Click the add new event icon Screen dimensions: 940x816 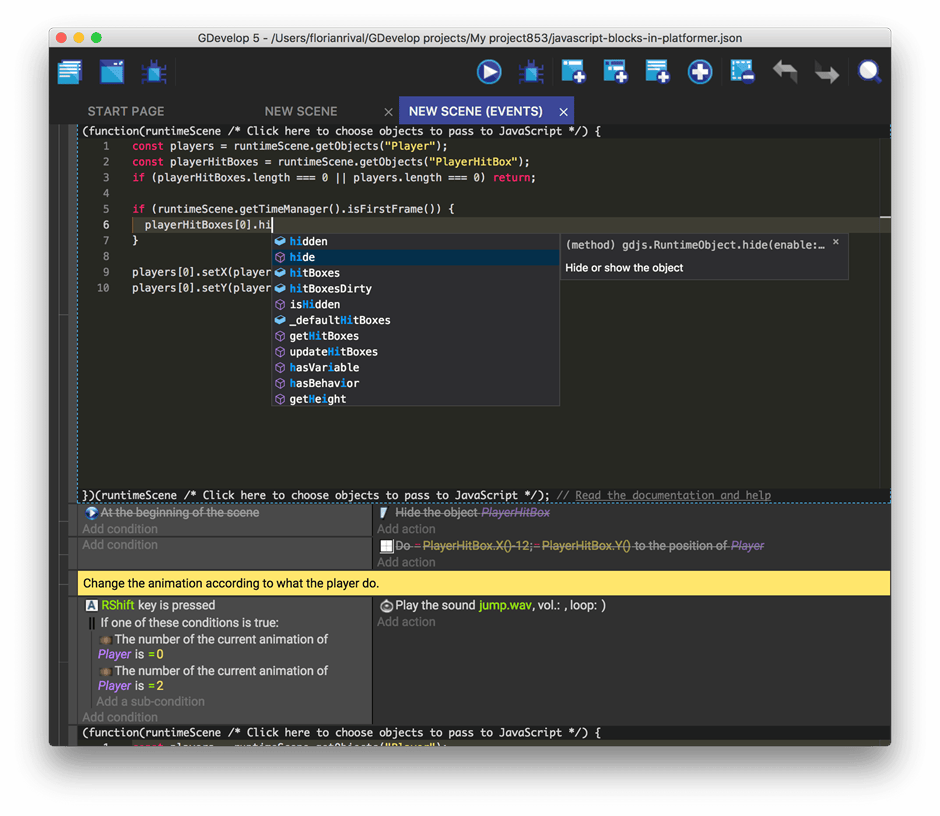click(573, 72)
